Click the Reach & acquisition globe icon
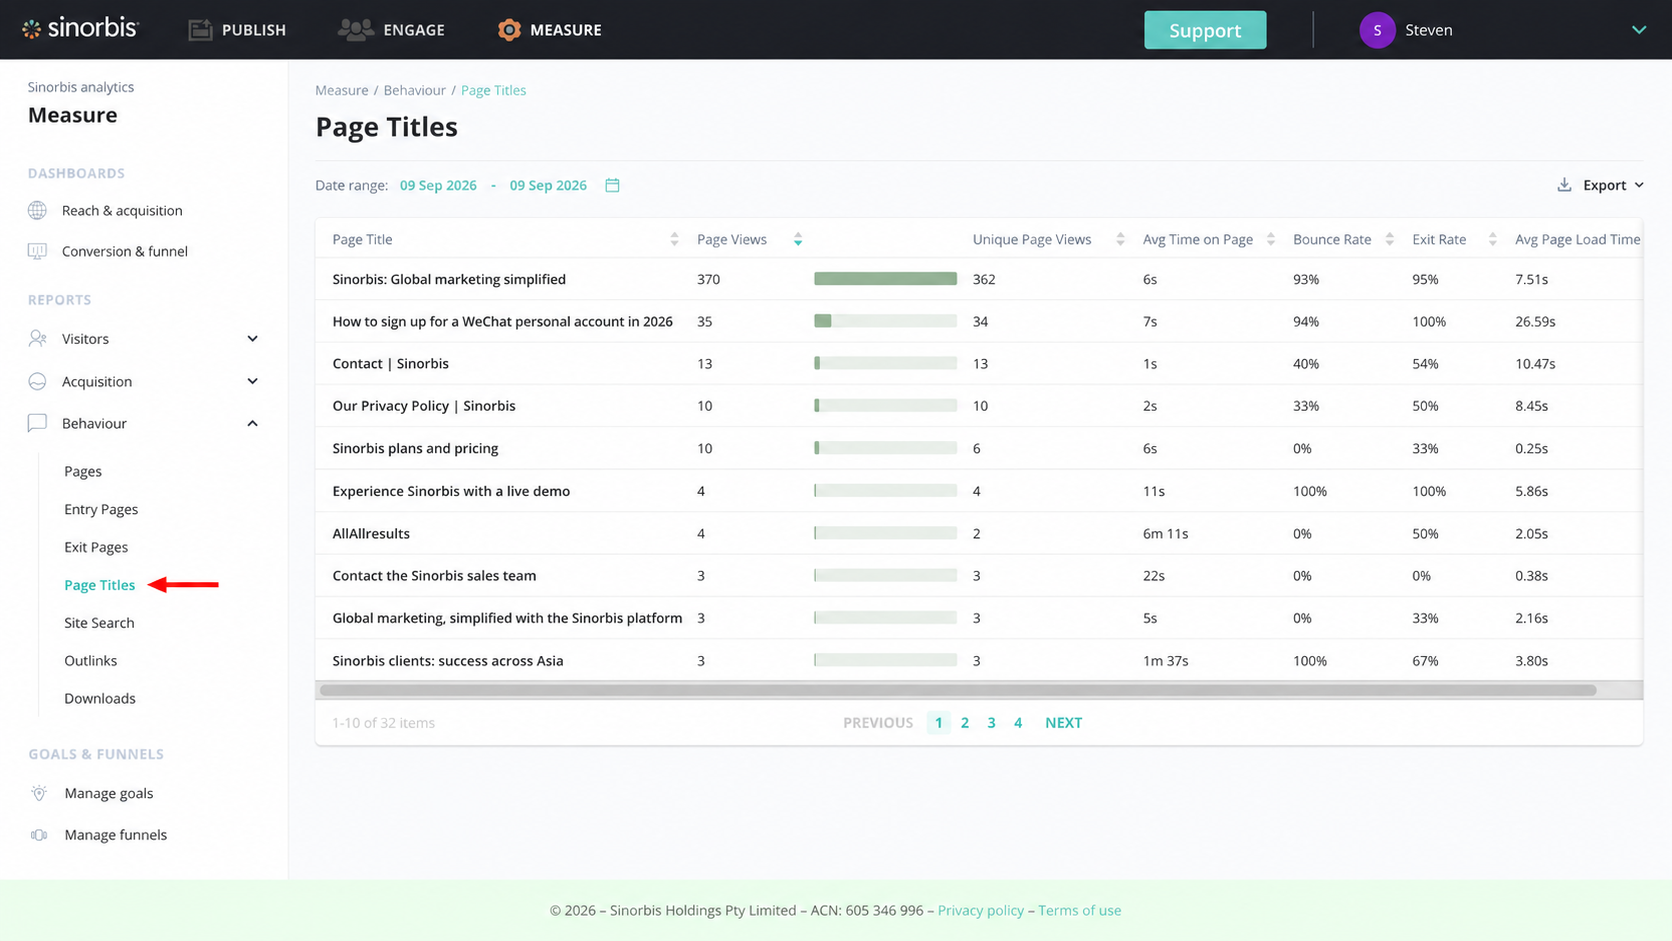Image resolution: width=1672 pixels, height=941 pixels. point(38,210)
